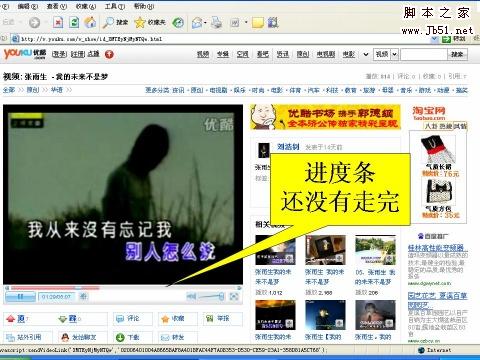Viewport: 480px width, 360px height.
Task: Open the Youku bookstore yellow banner ad
Action: tap(325, 117)
